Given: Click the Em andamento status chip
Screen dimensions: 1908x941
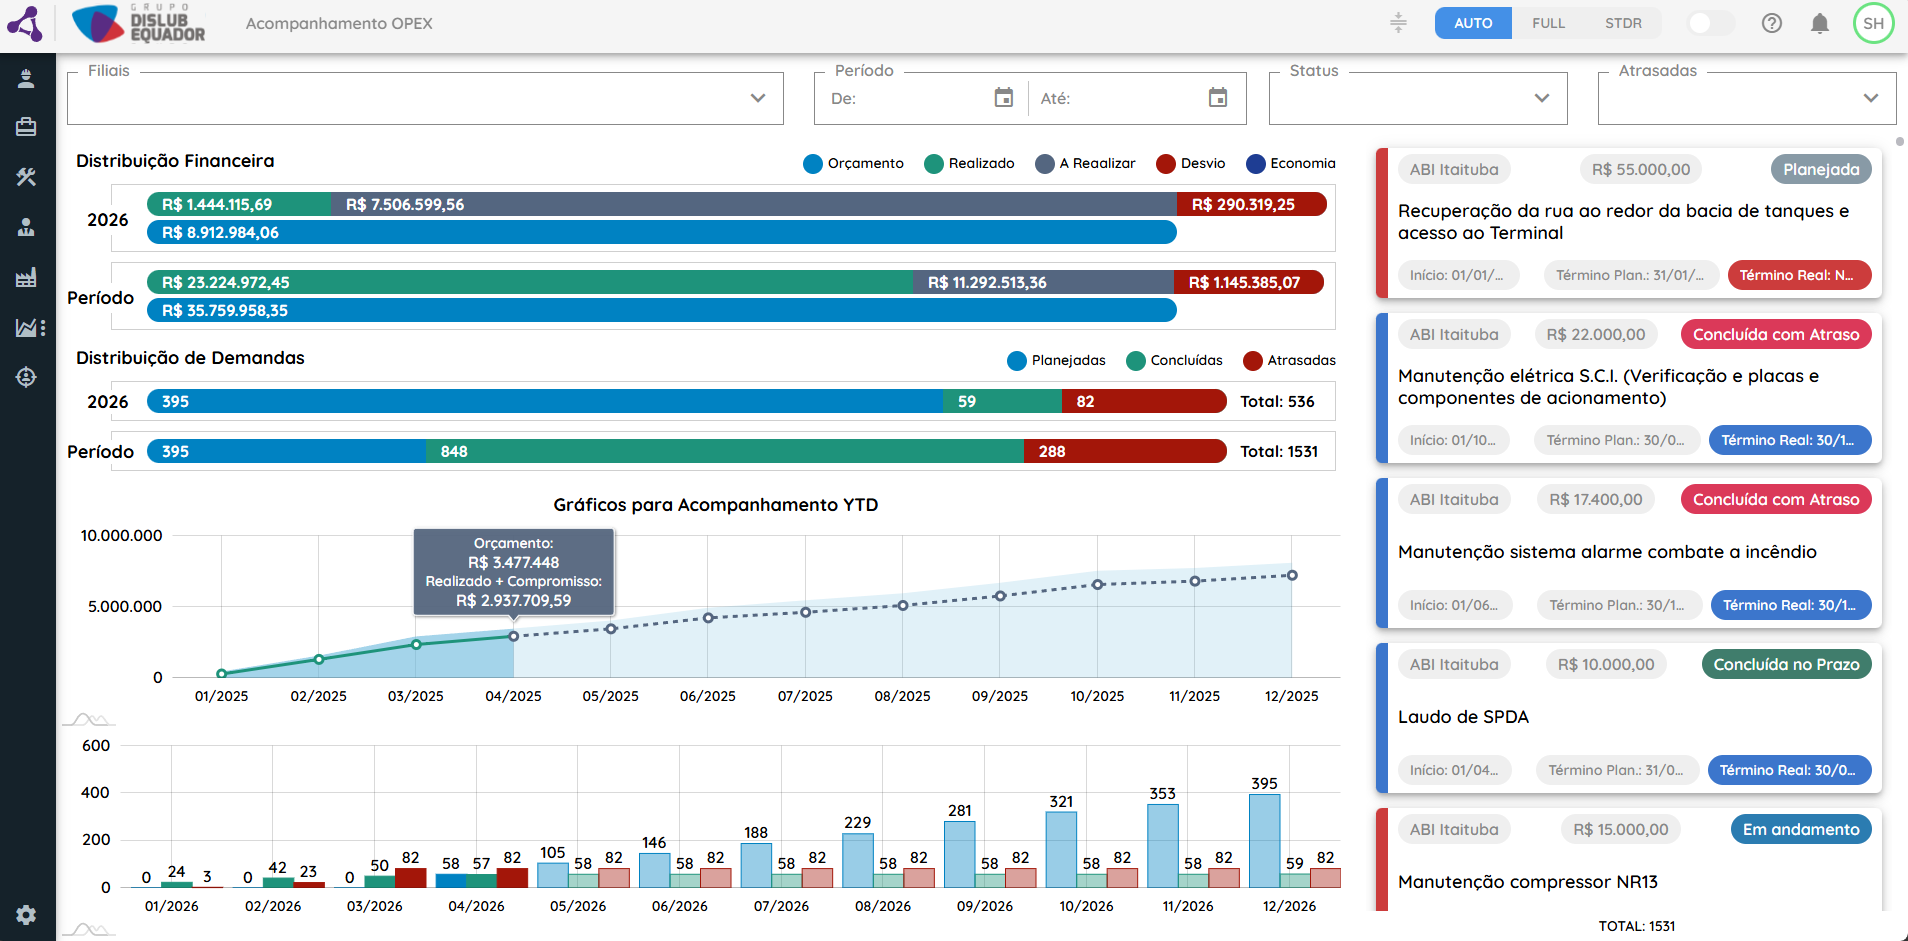Looking at the screenshot, I should point(1801,829).
